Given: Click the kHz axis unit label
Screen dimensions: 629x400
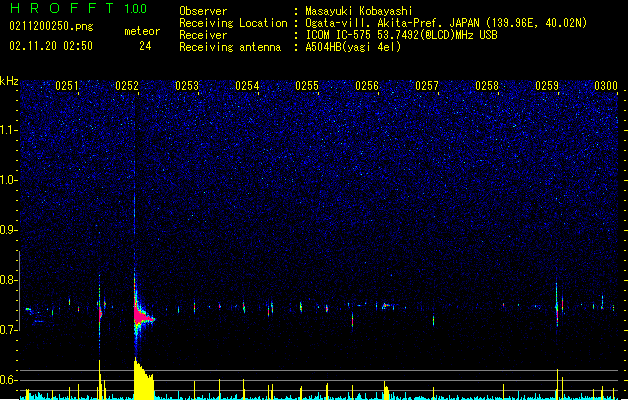Looking at the screenshot, I should (9, 81).
